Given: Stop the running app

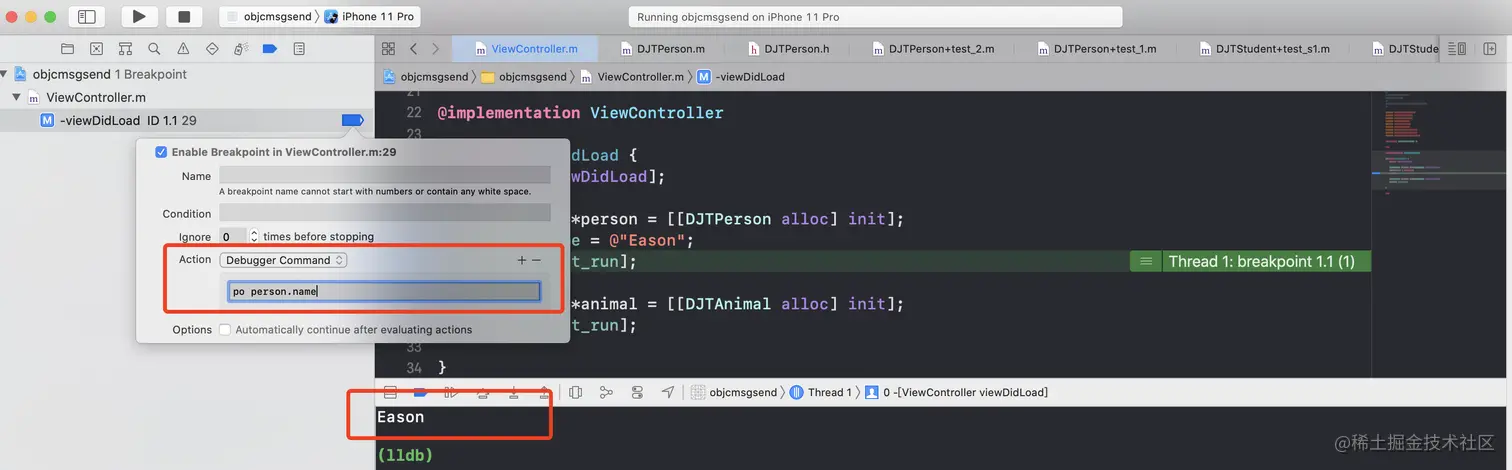Looking at the screenshot, I should click(184, 17).
